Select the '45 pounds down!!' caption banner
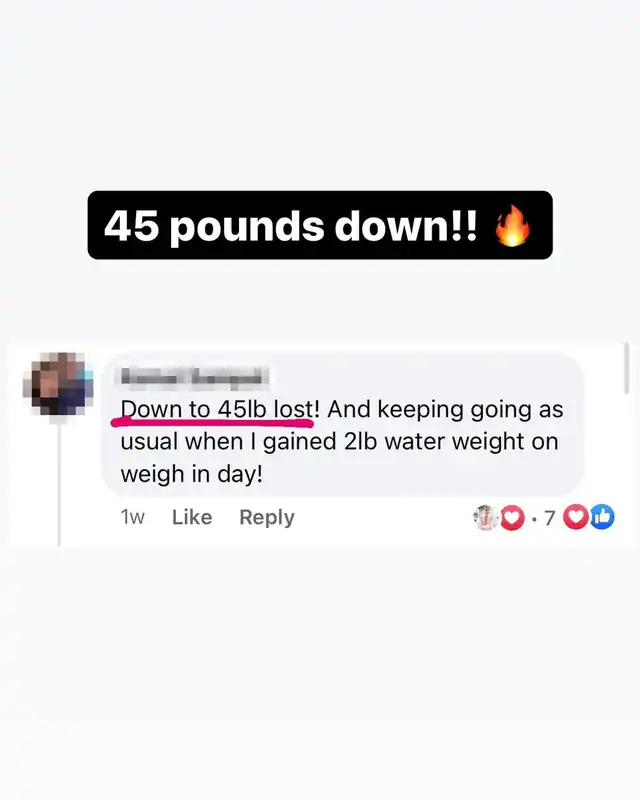Image resolution: width=640 pixels, height=800 pixels. pyautogui.click(x=320, y=225)
